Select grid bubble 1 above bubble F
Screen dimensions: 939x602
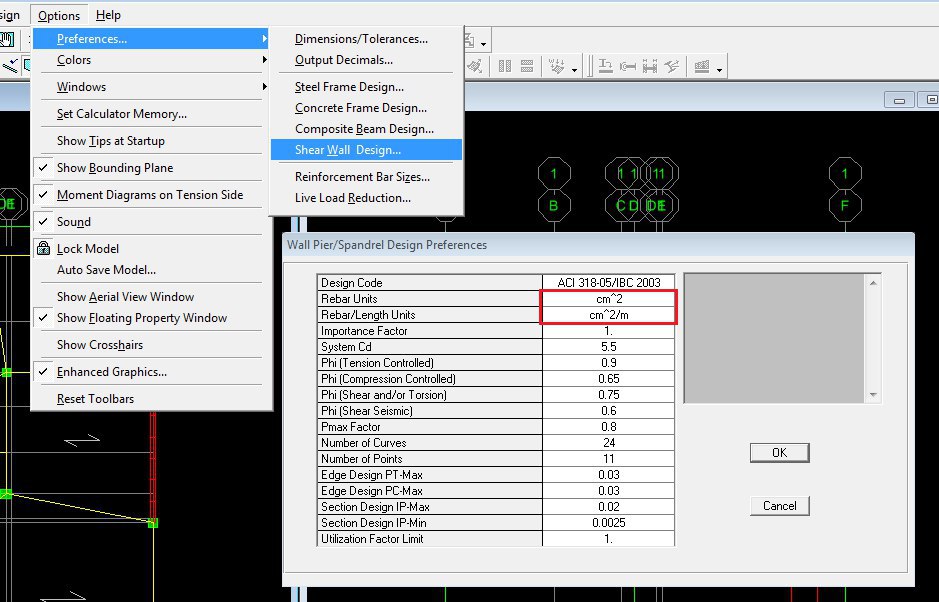pos(845,174)
